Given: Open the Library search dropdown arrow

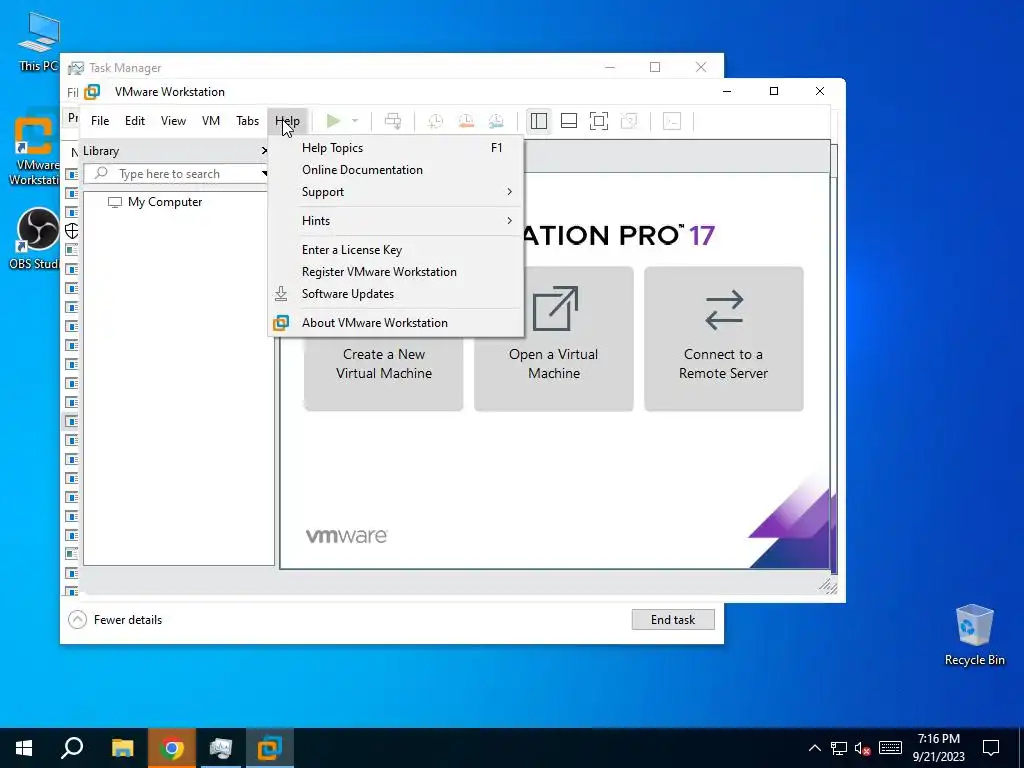Looking at the screenshot, I should (x=264, y=174).
